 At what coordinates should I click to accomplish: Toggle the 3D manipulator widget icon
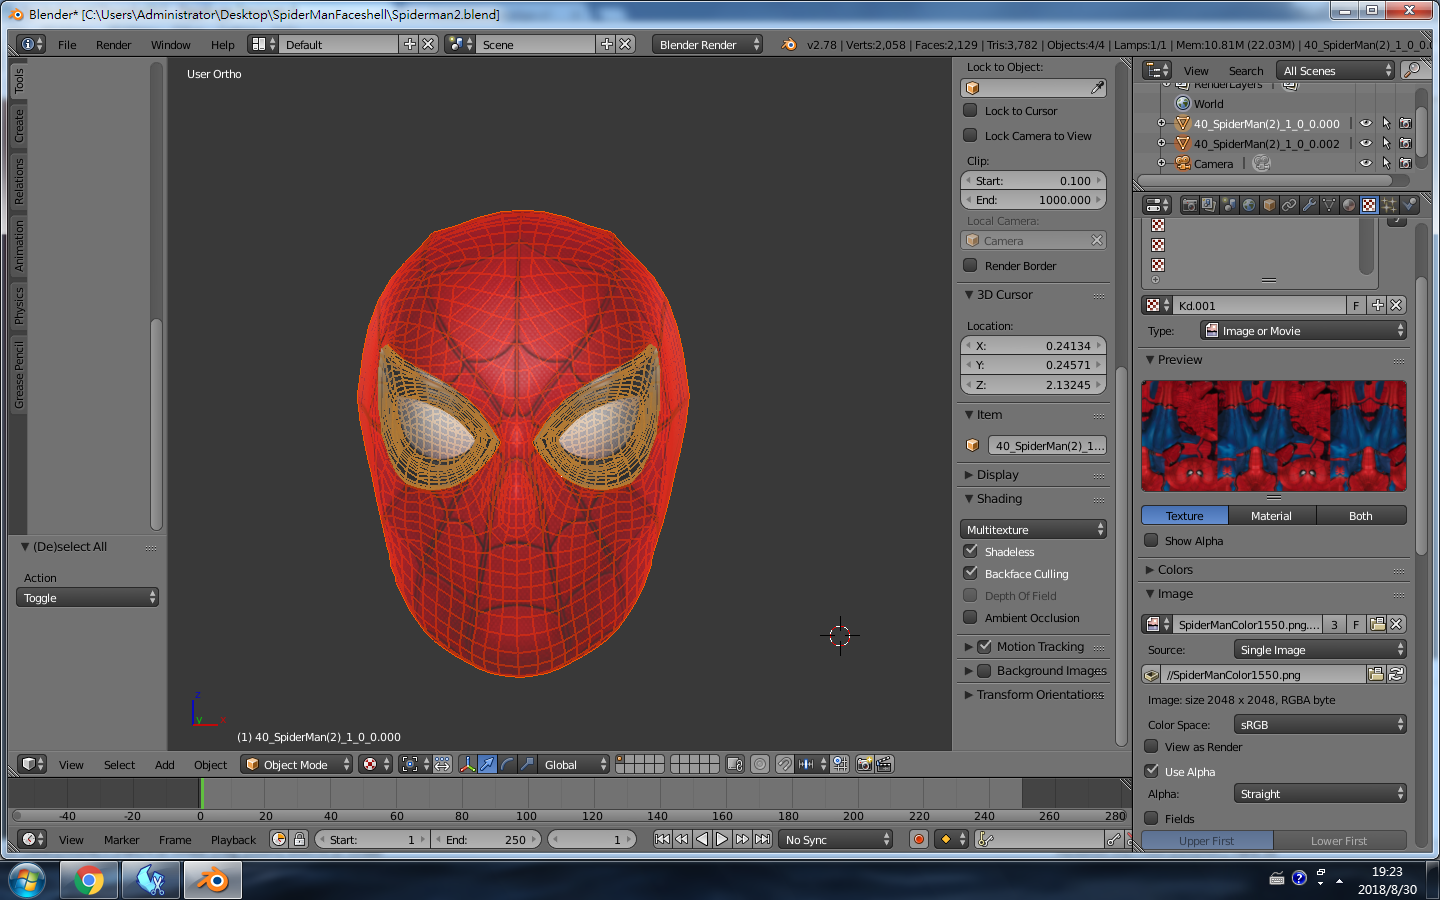pos(467,764)
